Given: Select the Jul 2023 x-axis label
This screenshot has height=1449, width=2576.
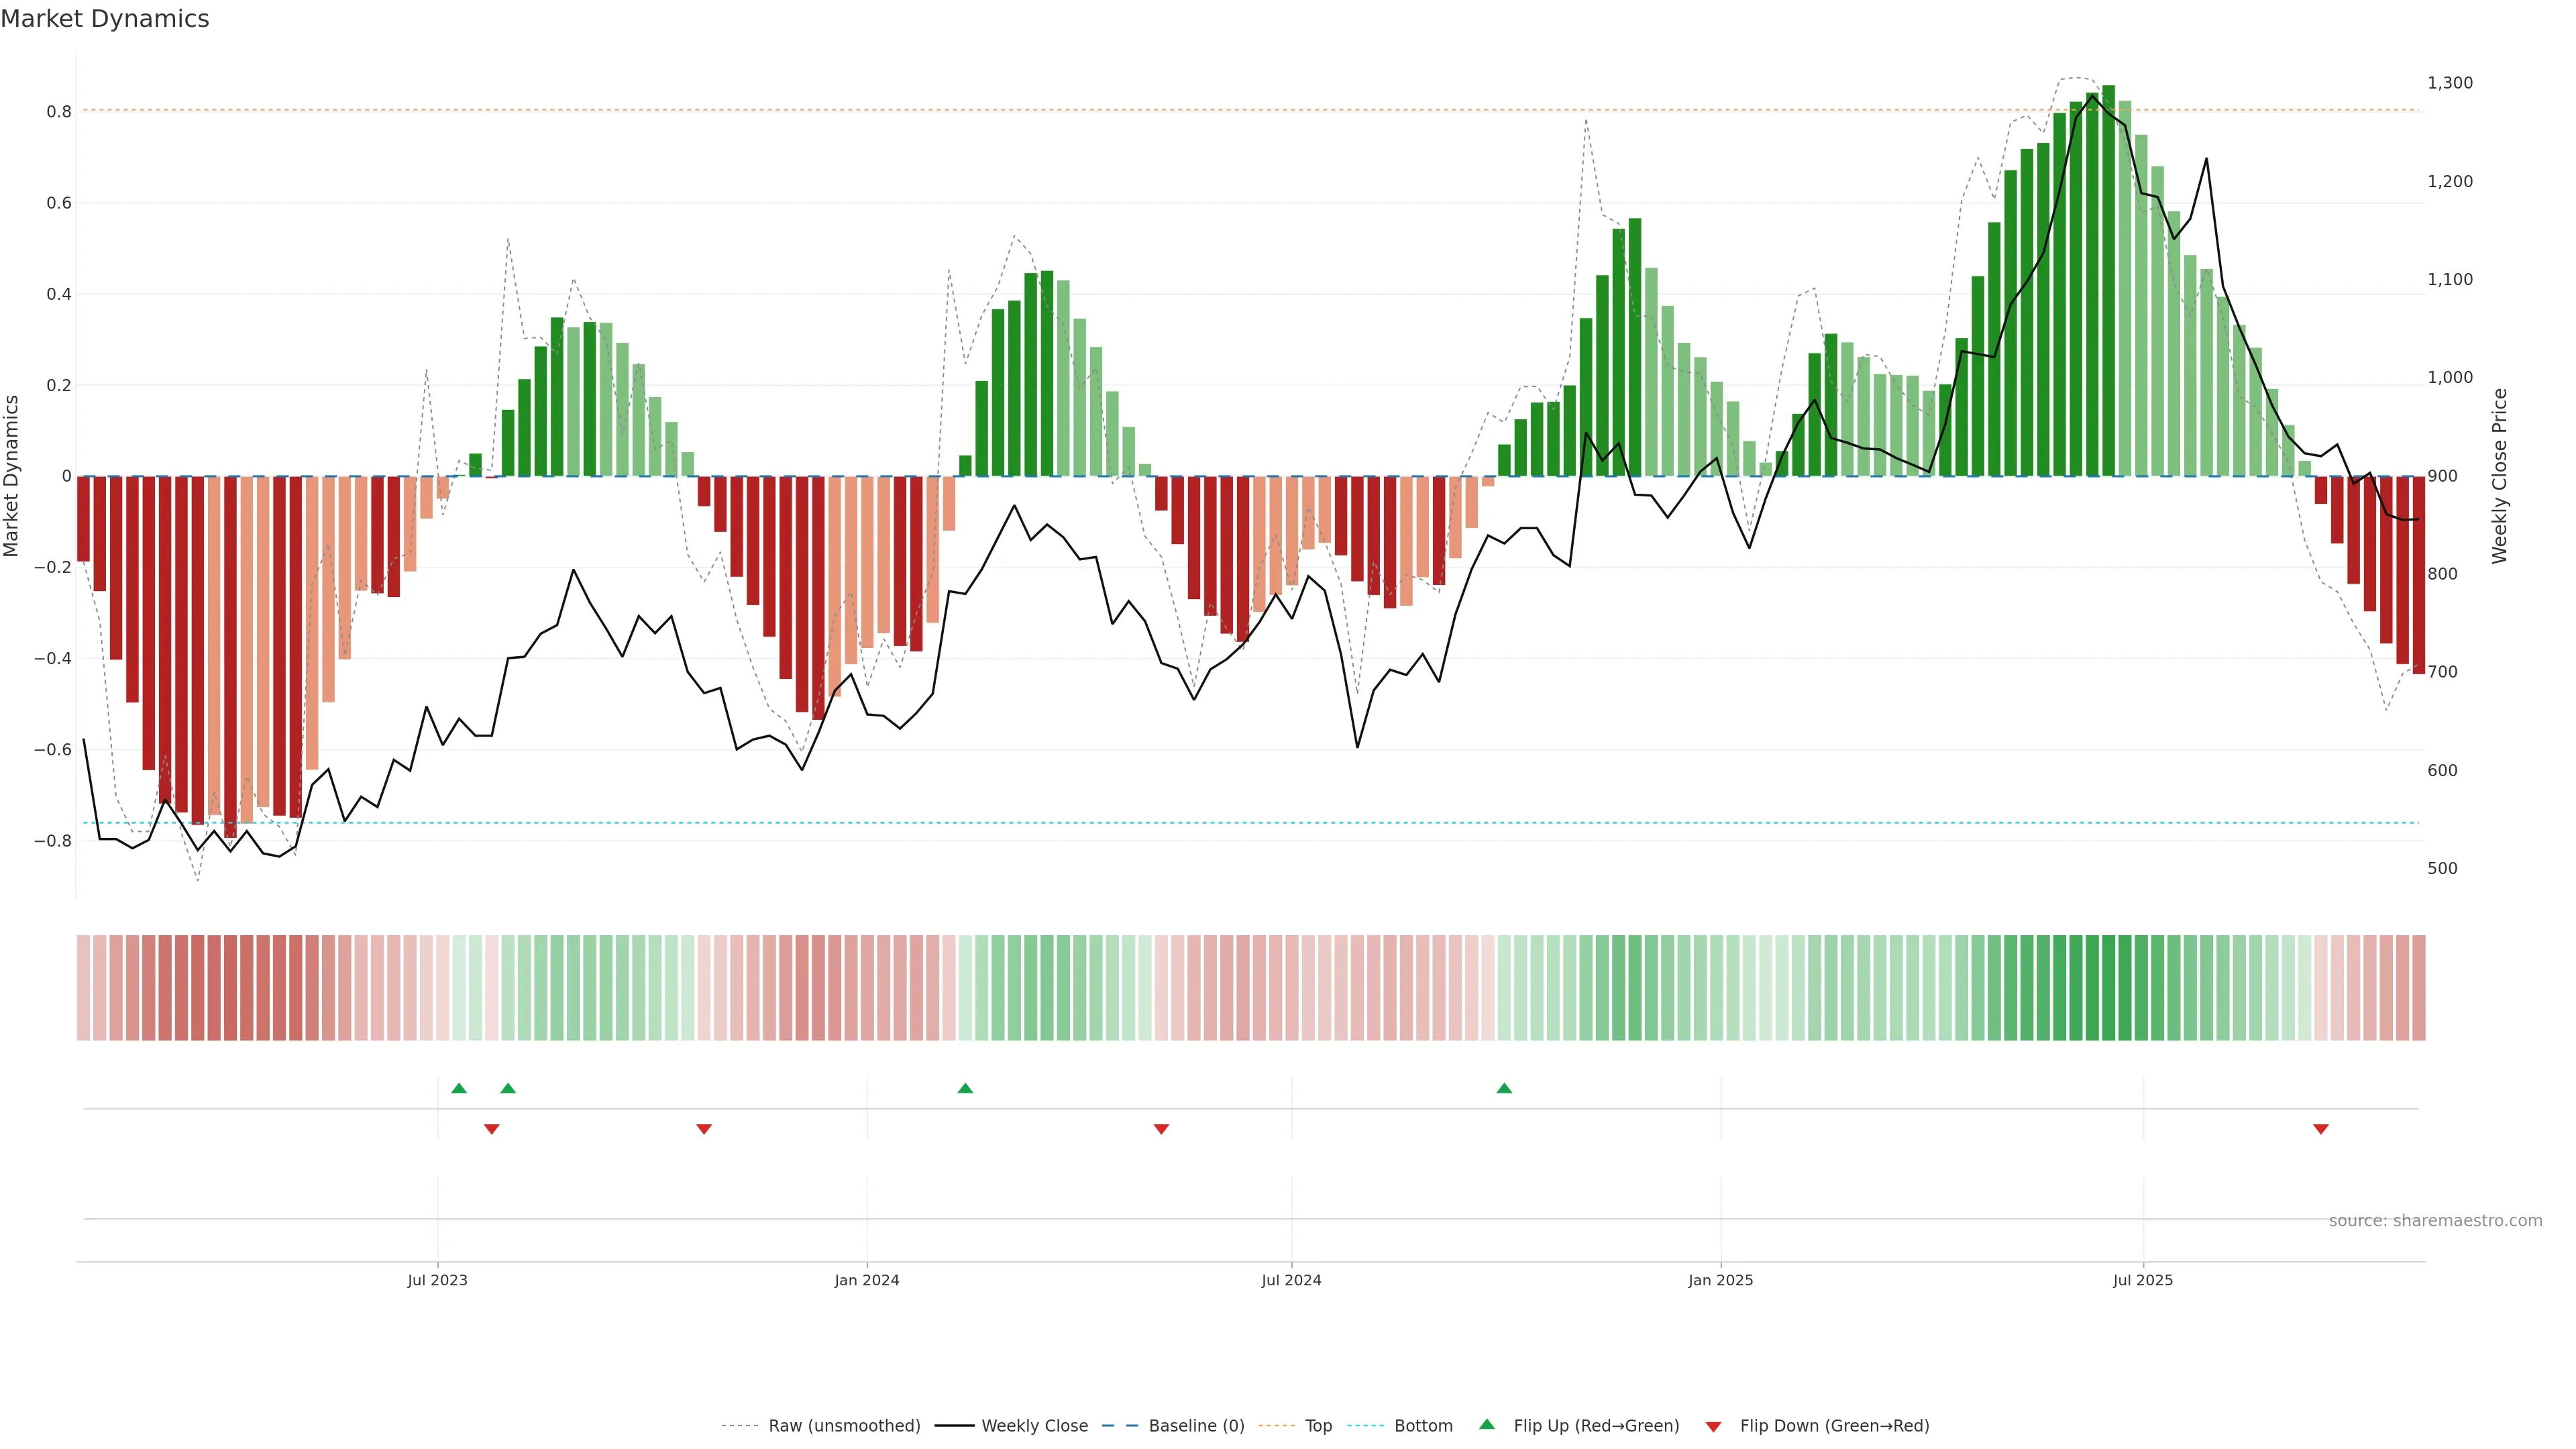Looking at the screenshot, I should pos(437,1280).
